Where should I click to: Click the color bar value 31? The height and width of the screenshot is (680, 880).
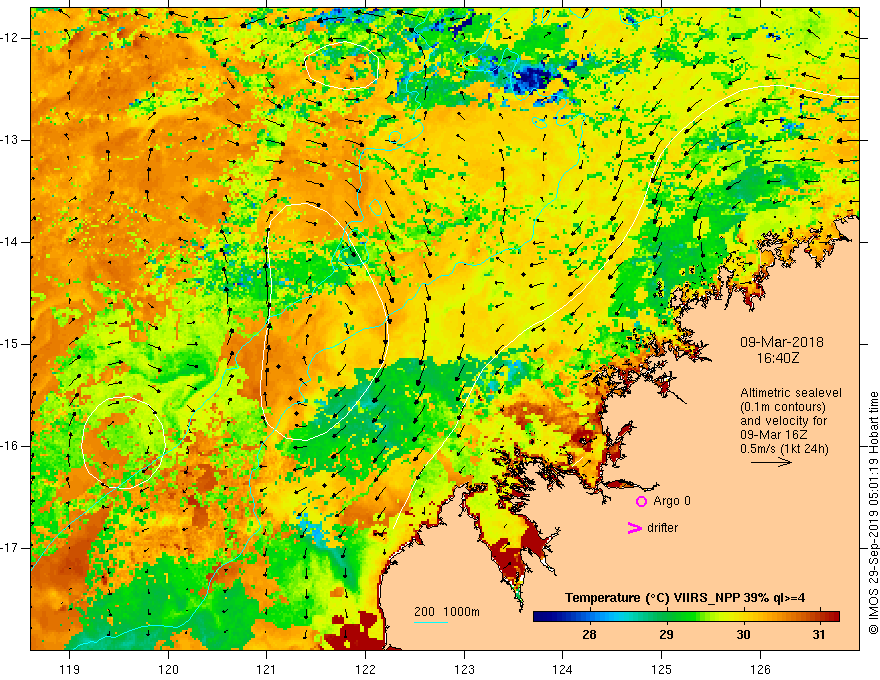pos(819,635)
